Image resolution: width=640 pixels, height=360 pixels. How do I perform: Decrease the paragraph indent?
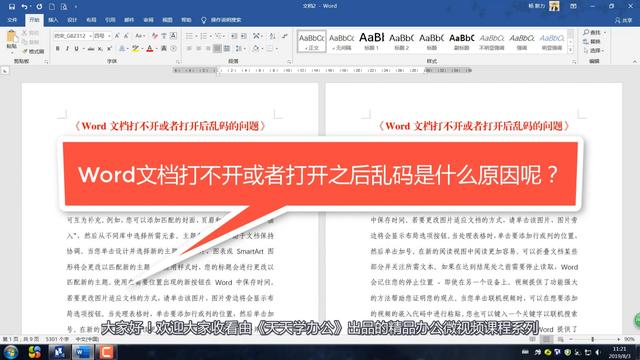[234, 36]
